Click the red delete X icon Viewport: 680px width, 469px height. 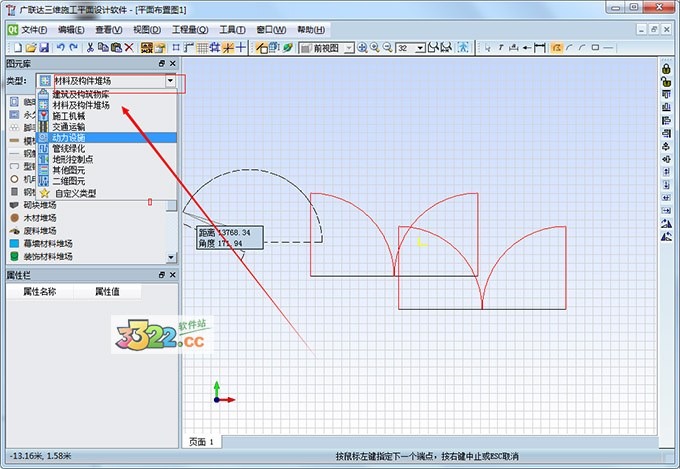(129, 47)
